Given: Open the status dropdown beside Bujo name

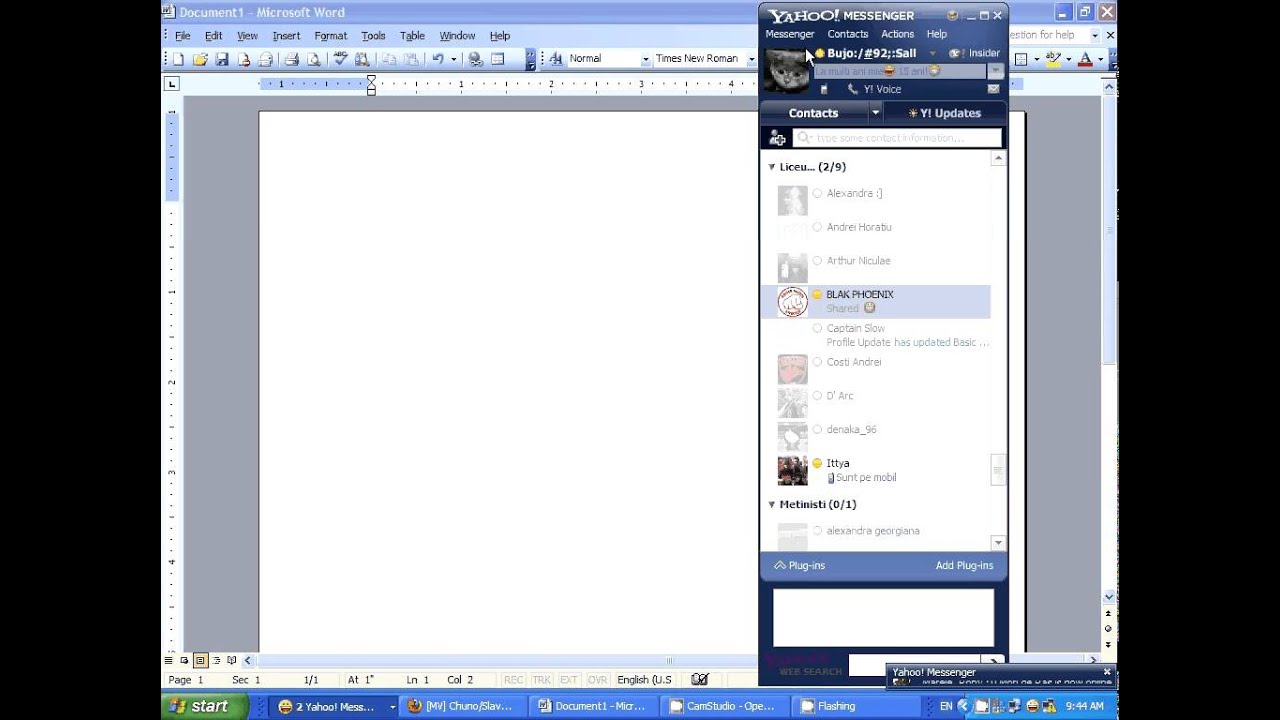Looking at the screenshot, I should tap(932, 53).
